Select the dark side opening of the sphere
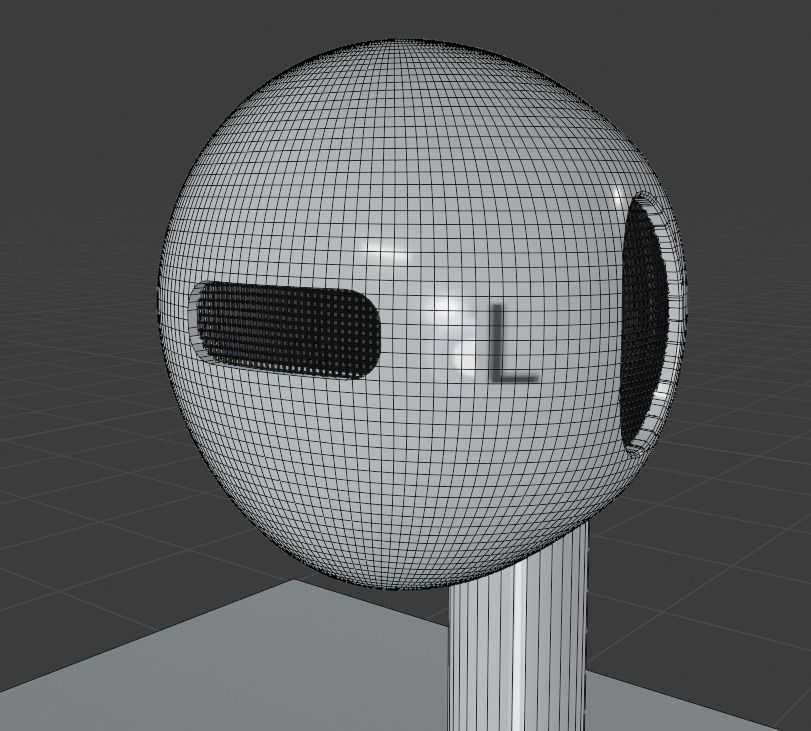The height and width of the screenshot is (731, 811). pyautogui.click(x=642, y=323)
